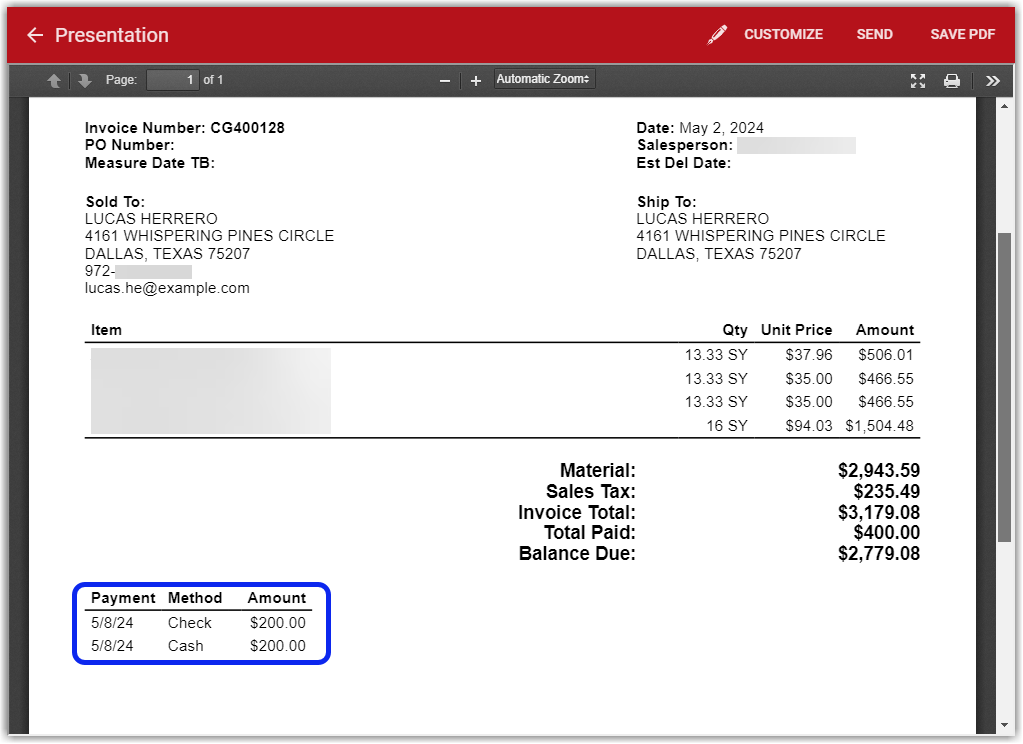Viewport: 1023px width, 744px height.
Task: Click Balance Due value $2,779.08
Action: tap(879, 553)
